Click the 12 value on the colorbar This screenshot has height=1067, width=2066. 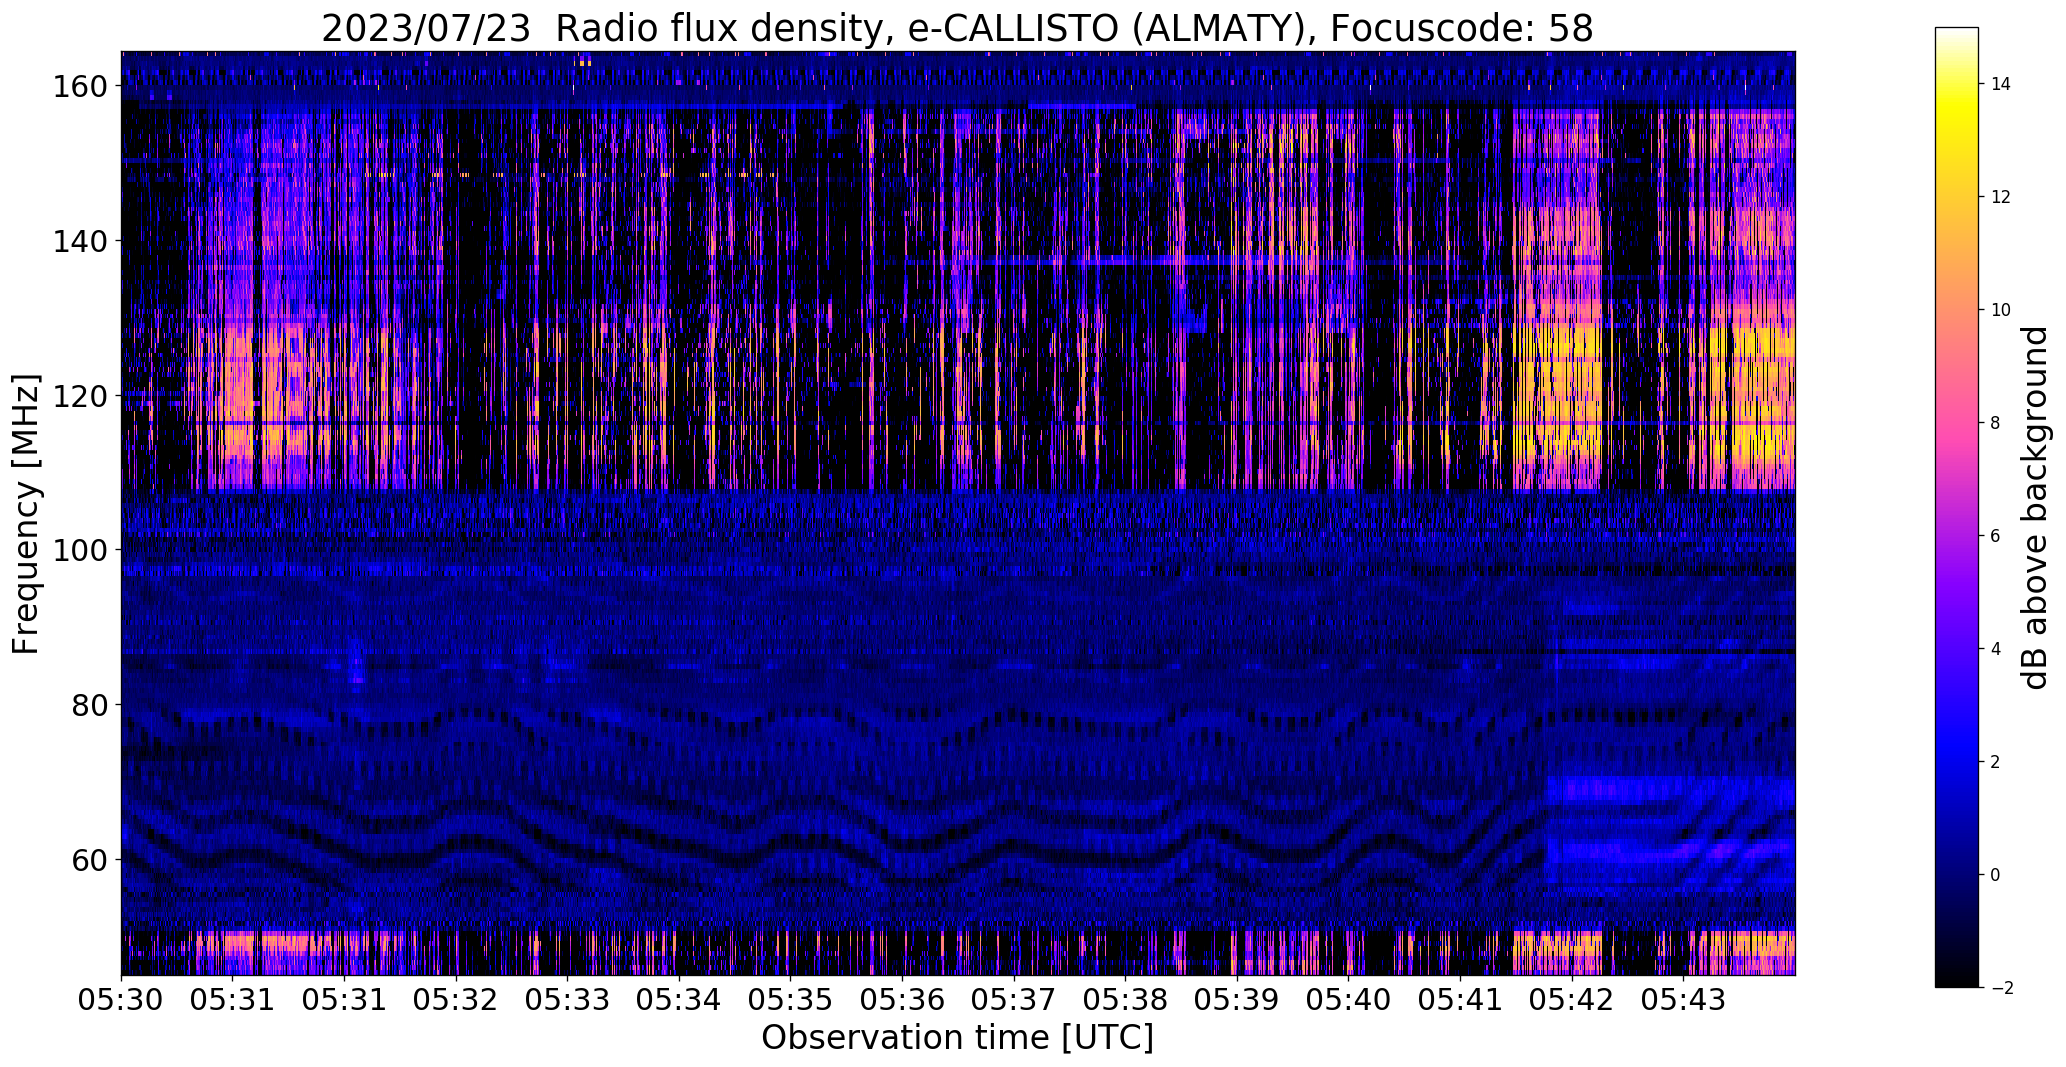2001,197
